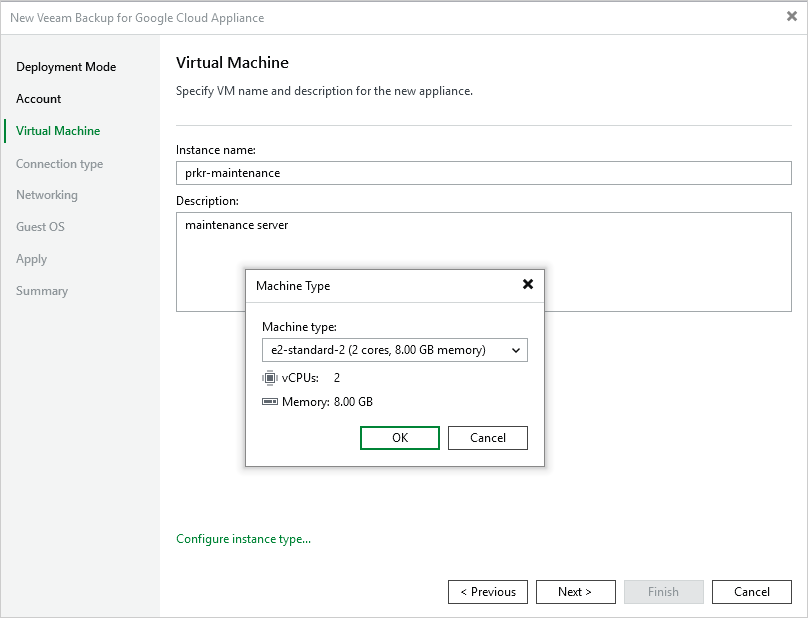
Task: Click the Machine type: label
Action: [299, 327]
